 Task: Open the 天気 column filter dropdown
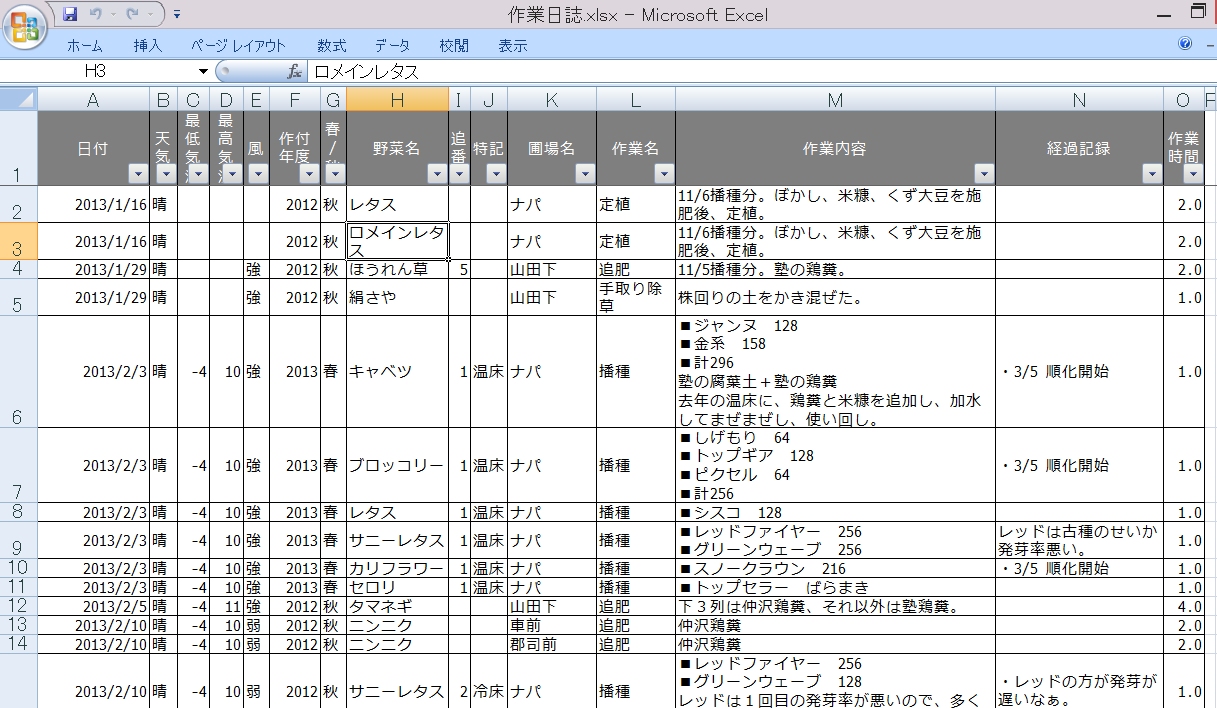click(x=165, y=173)
